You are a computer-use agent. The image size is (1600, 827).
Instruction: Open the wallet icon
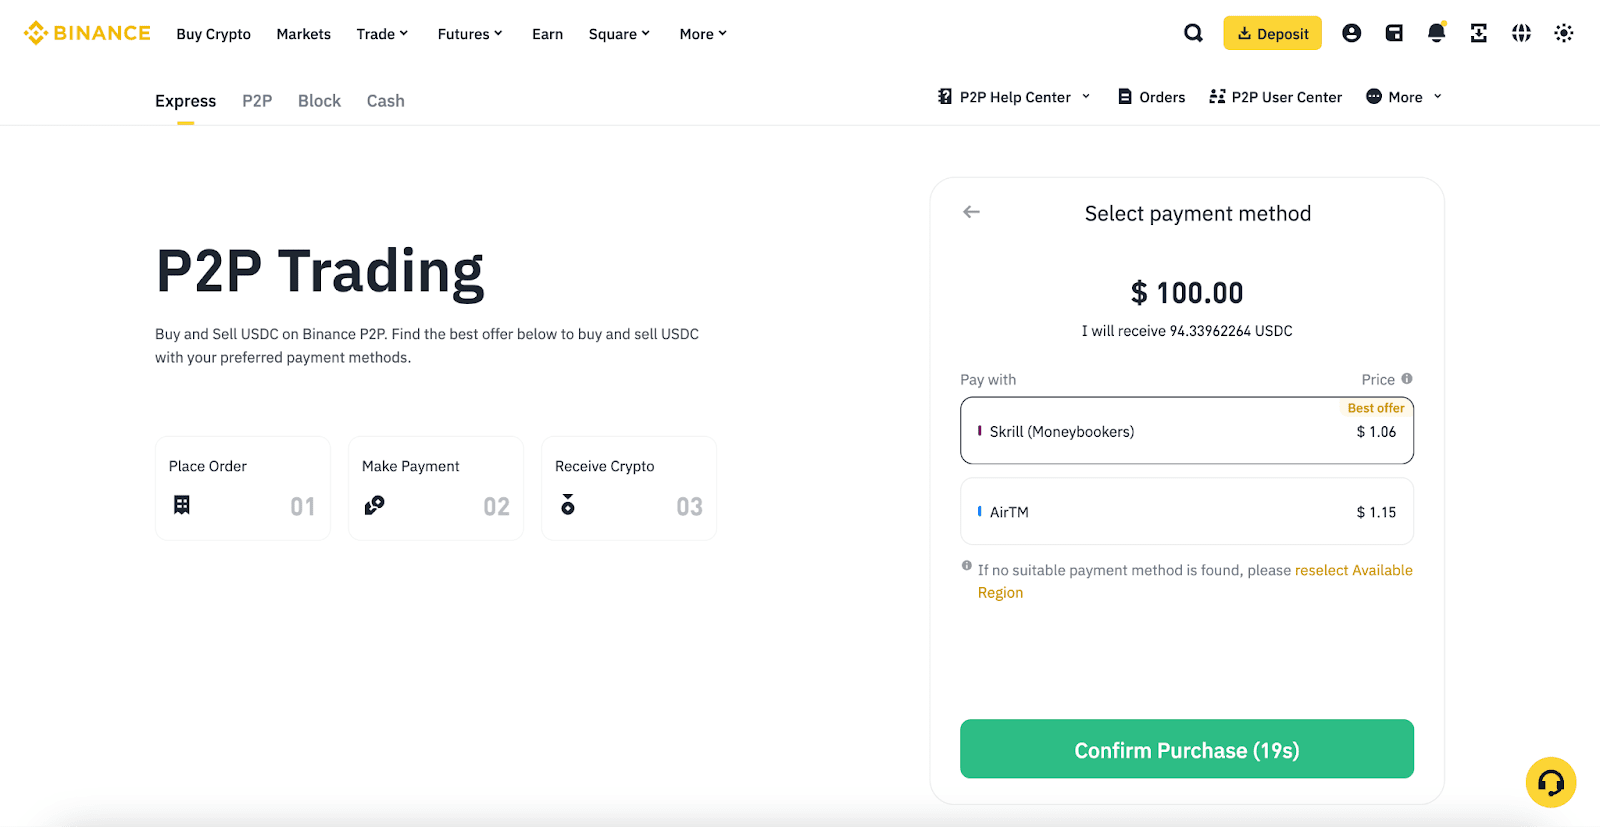(1394, 33)
